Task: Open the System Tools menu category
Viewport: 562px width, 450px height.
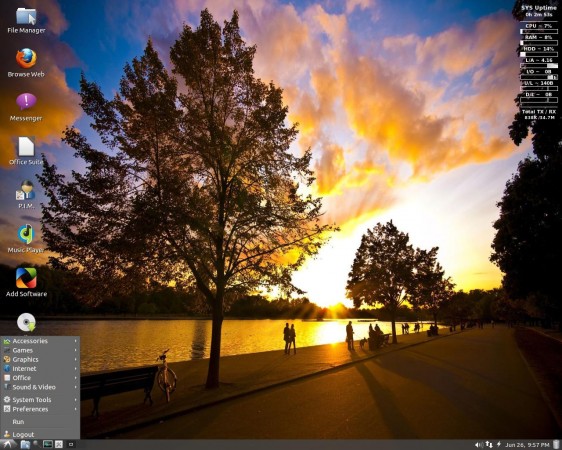Action: 40,399
